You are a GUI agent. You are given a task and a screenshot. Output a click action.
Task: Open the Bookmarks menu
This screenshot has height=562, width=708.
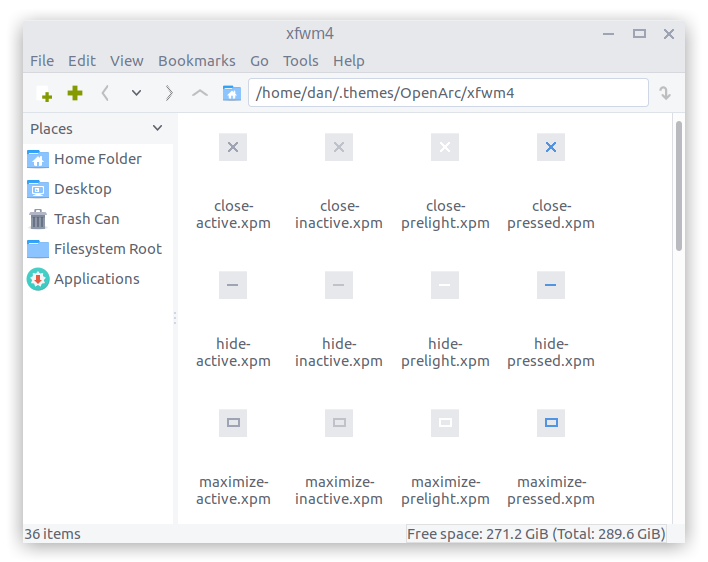196,61
